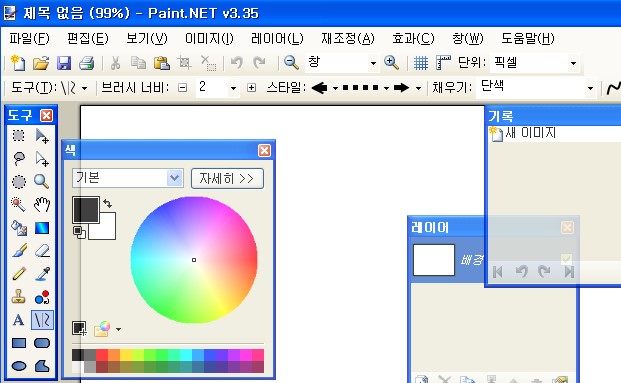Click the Redo arrow in main toolbar
This screenshot has height=383, width=621.
click(x=259, y=63)
